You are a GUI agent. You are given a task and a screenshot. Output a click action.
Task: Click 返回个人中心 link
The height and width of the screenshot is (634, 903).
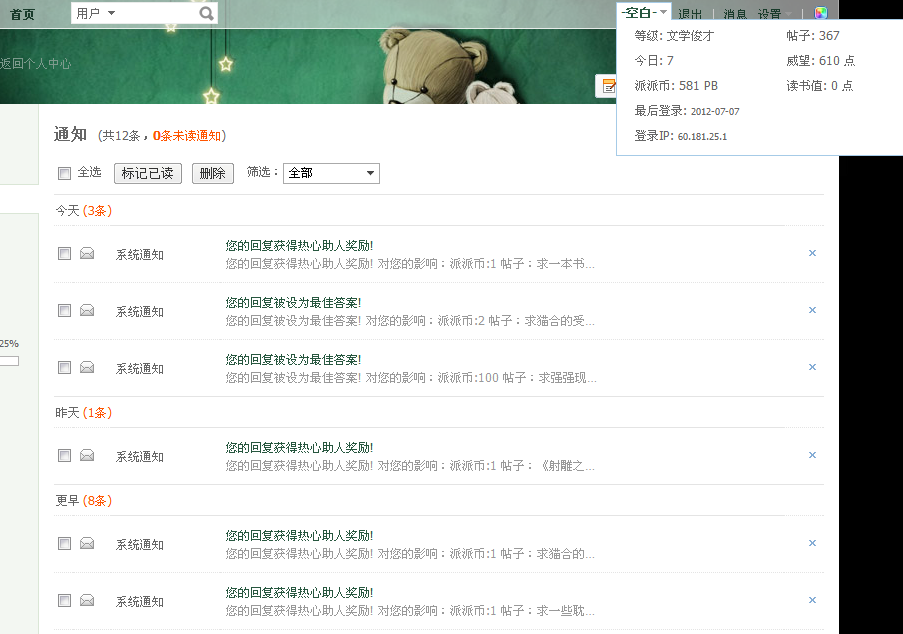pyautogui.click(x=36, y=64)
